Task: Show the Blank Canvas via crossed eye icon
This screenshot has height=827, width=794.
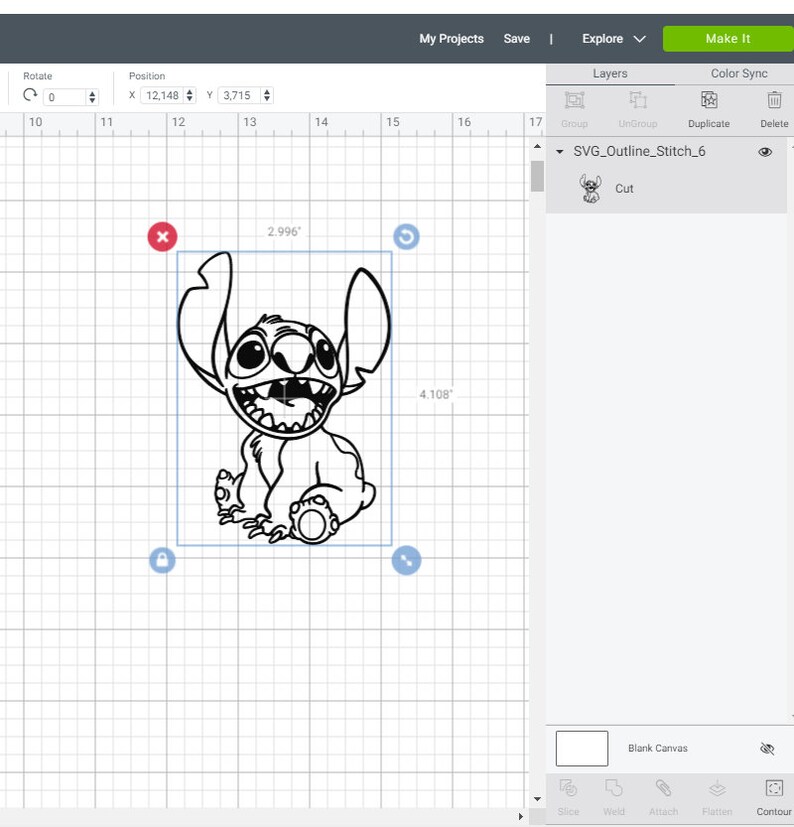Action: coord(767,748)
